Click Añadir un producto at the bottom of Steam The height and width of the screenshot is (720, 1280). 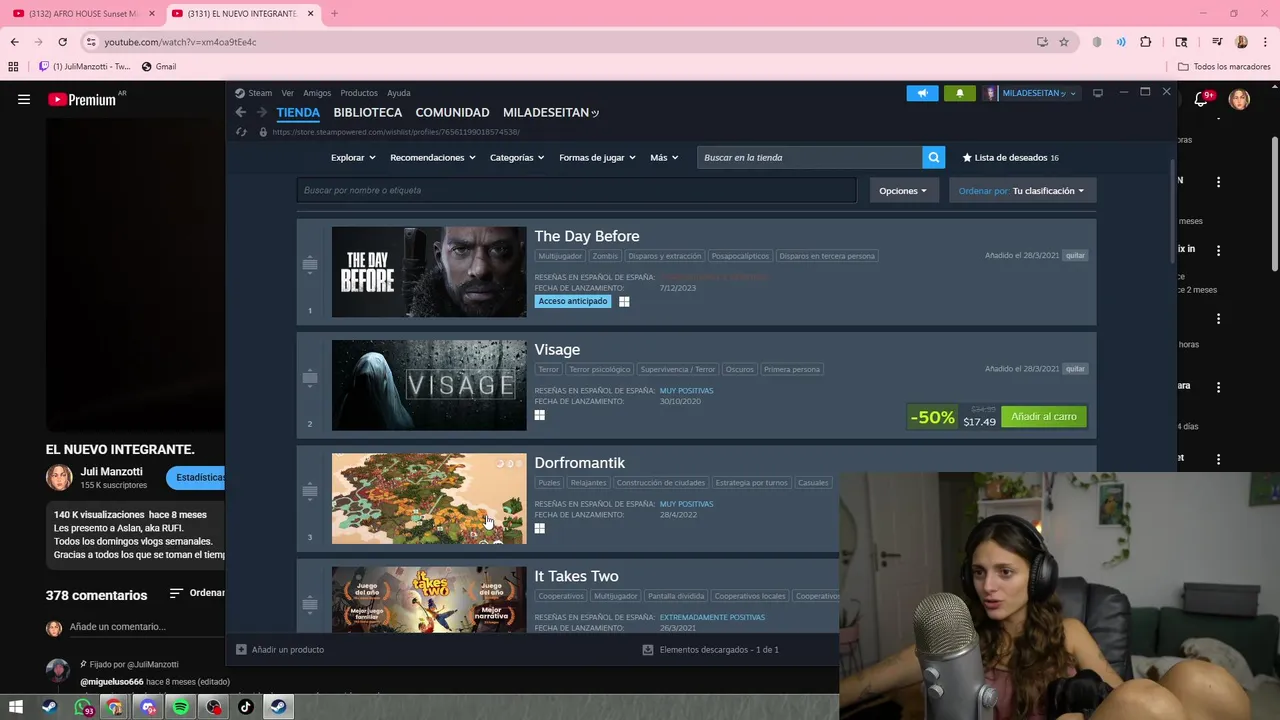coord(280,650)
